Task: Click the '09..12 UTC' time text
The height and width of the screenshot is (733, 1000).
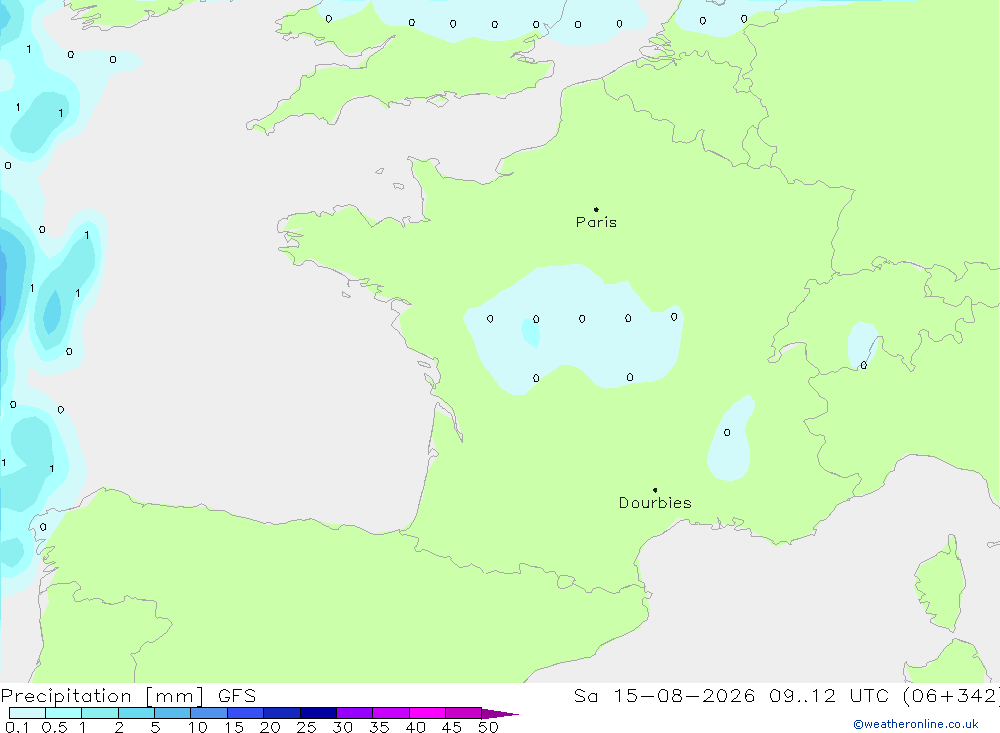Action: [830, 696]
